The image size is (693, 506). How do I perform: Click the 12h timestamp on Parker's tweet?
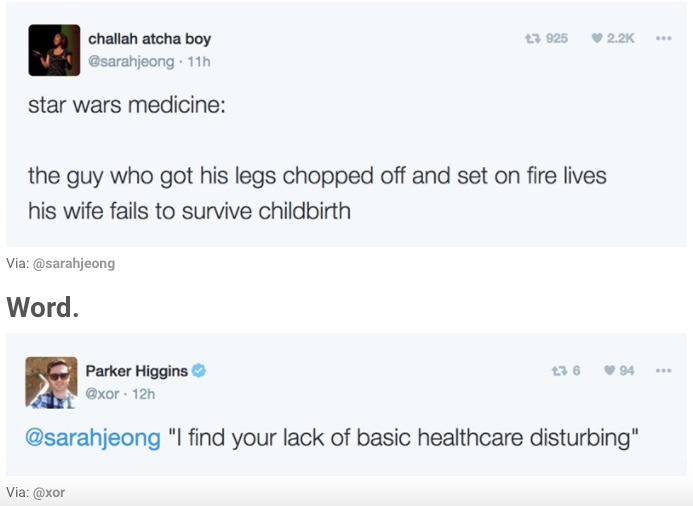click(144, 393)
